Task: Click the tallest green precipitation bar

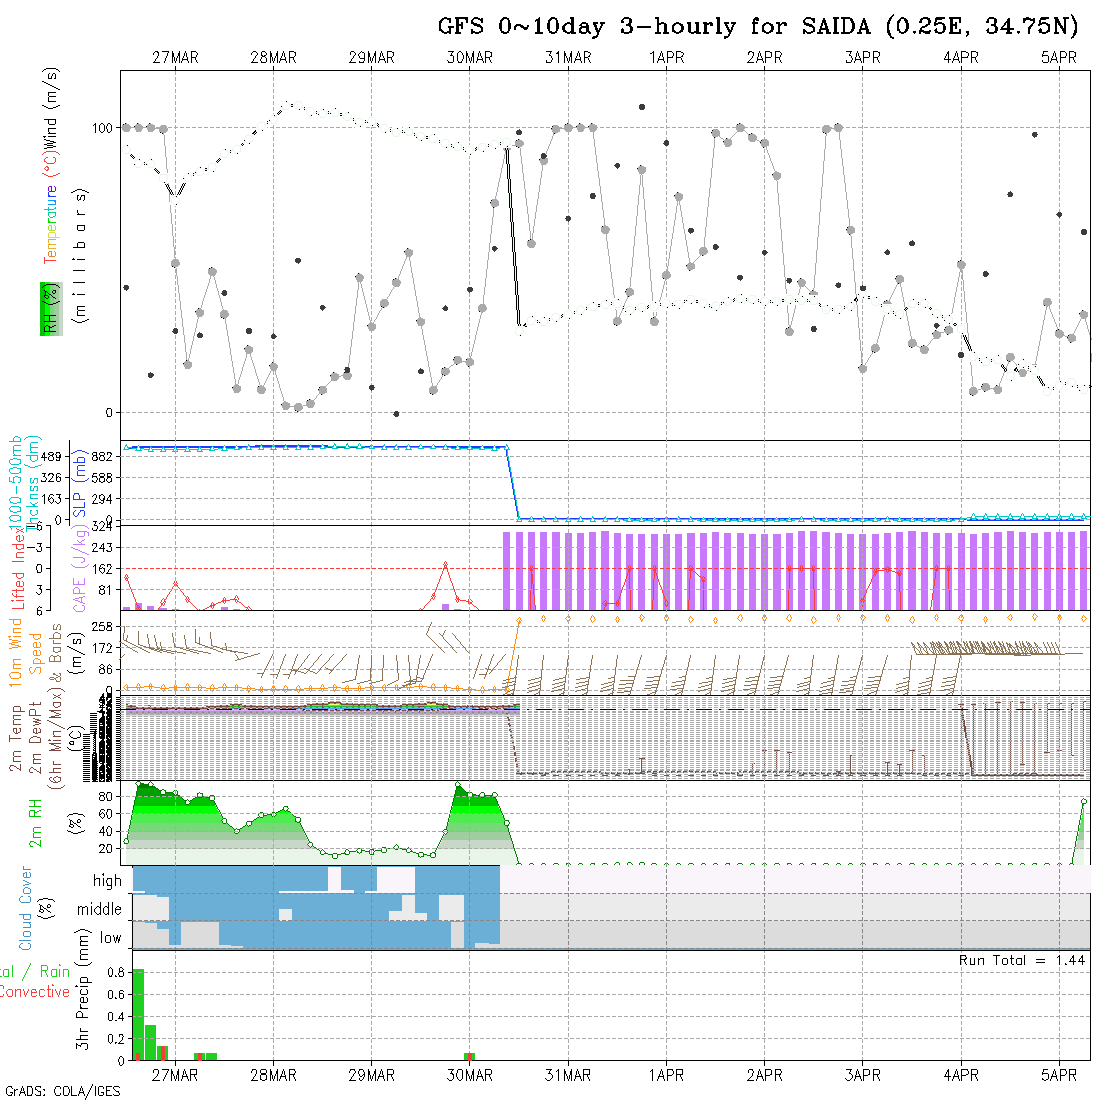Action: 138,1014
